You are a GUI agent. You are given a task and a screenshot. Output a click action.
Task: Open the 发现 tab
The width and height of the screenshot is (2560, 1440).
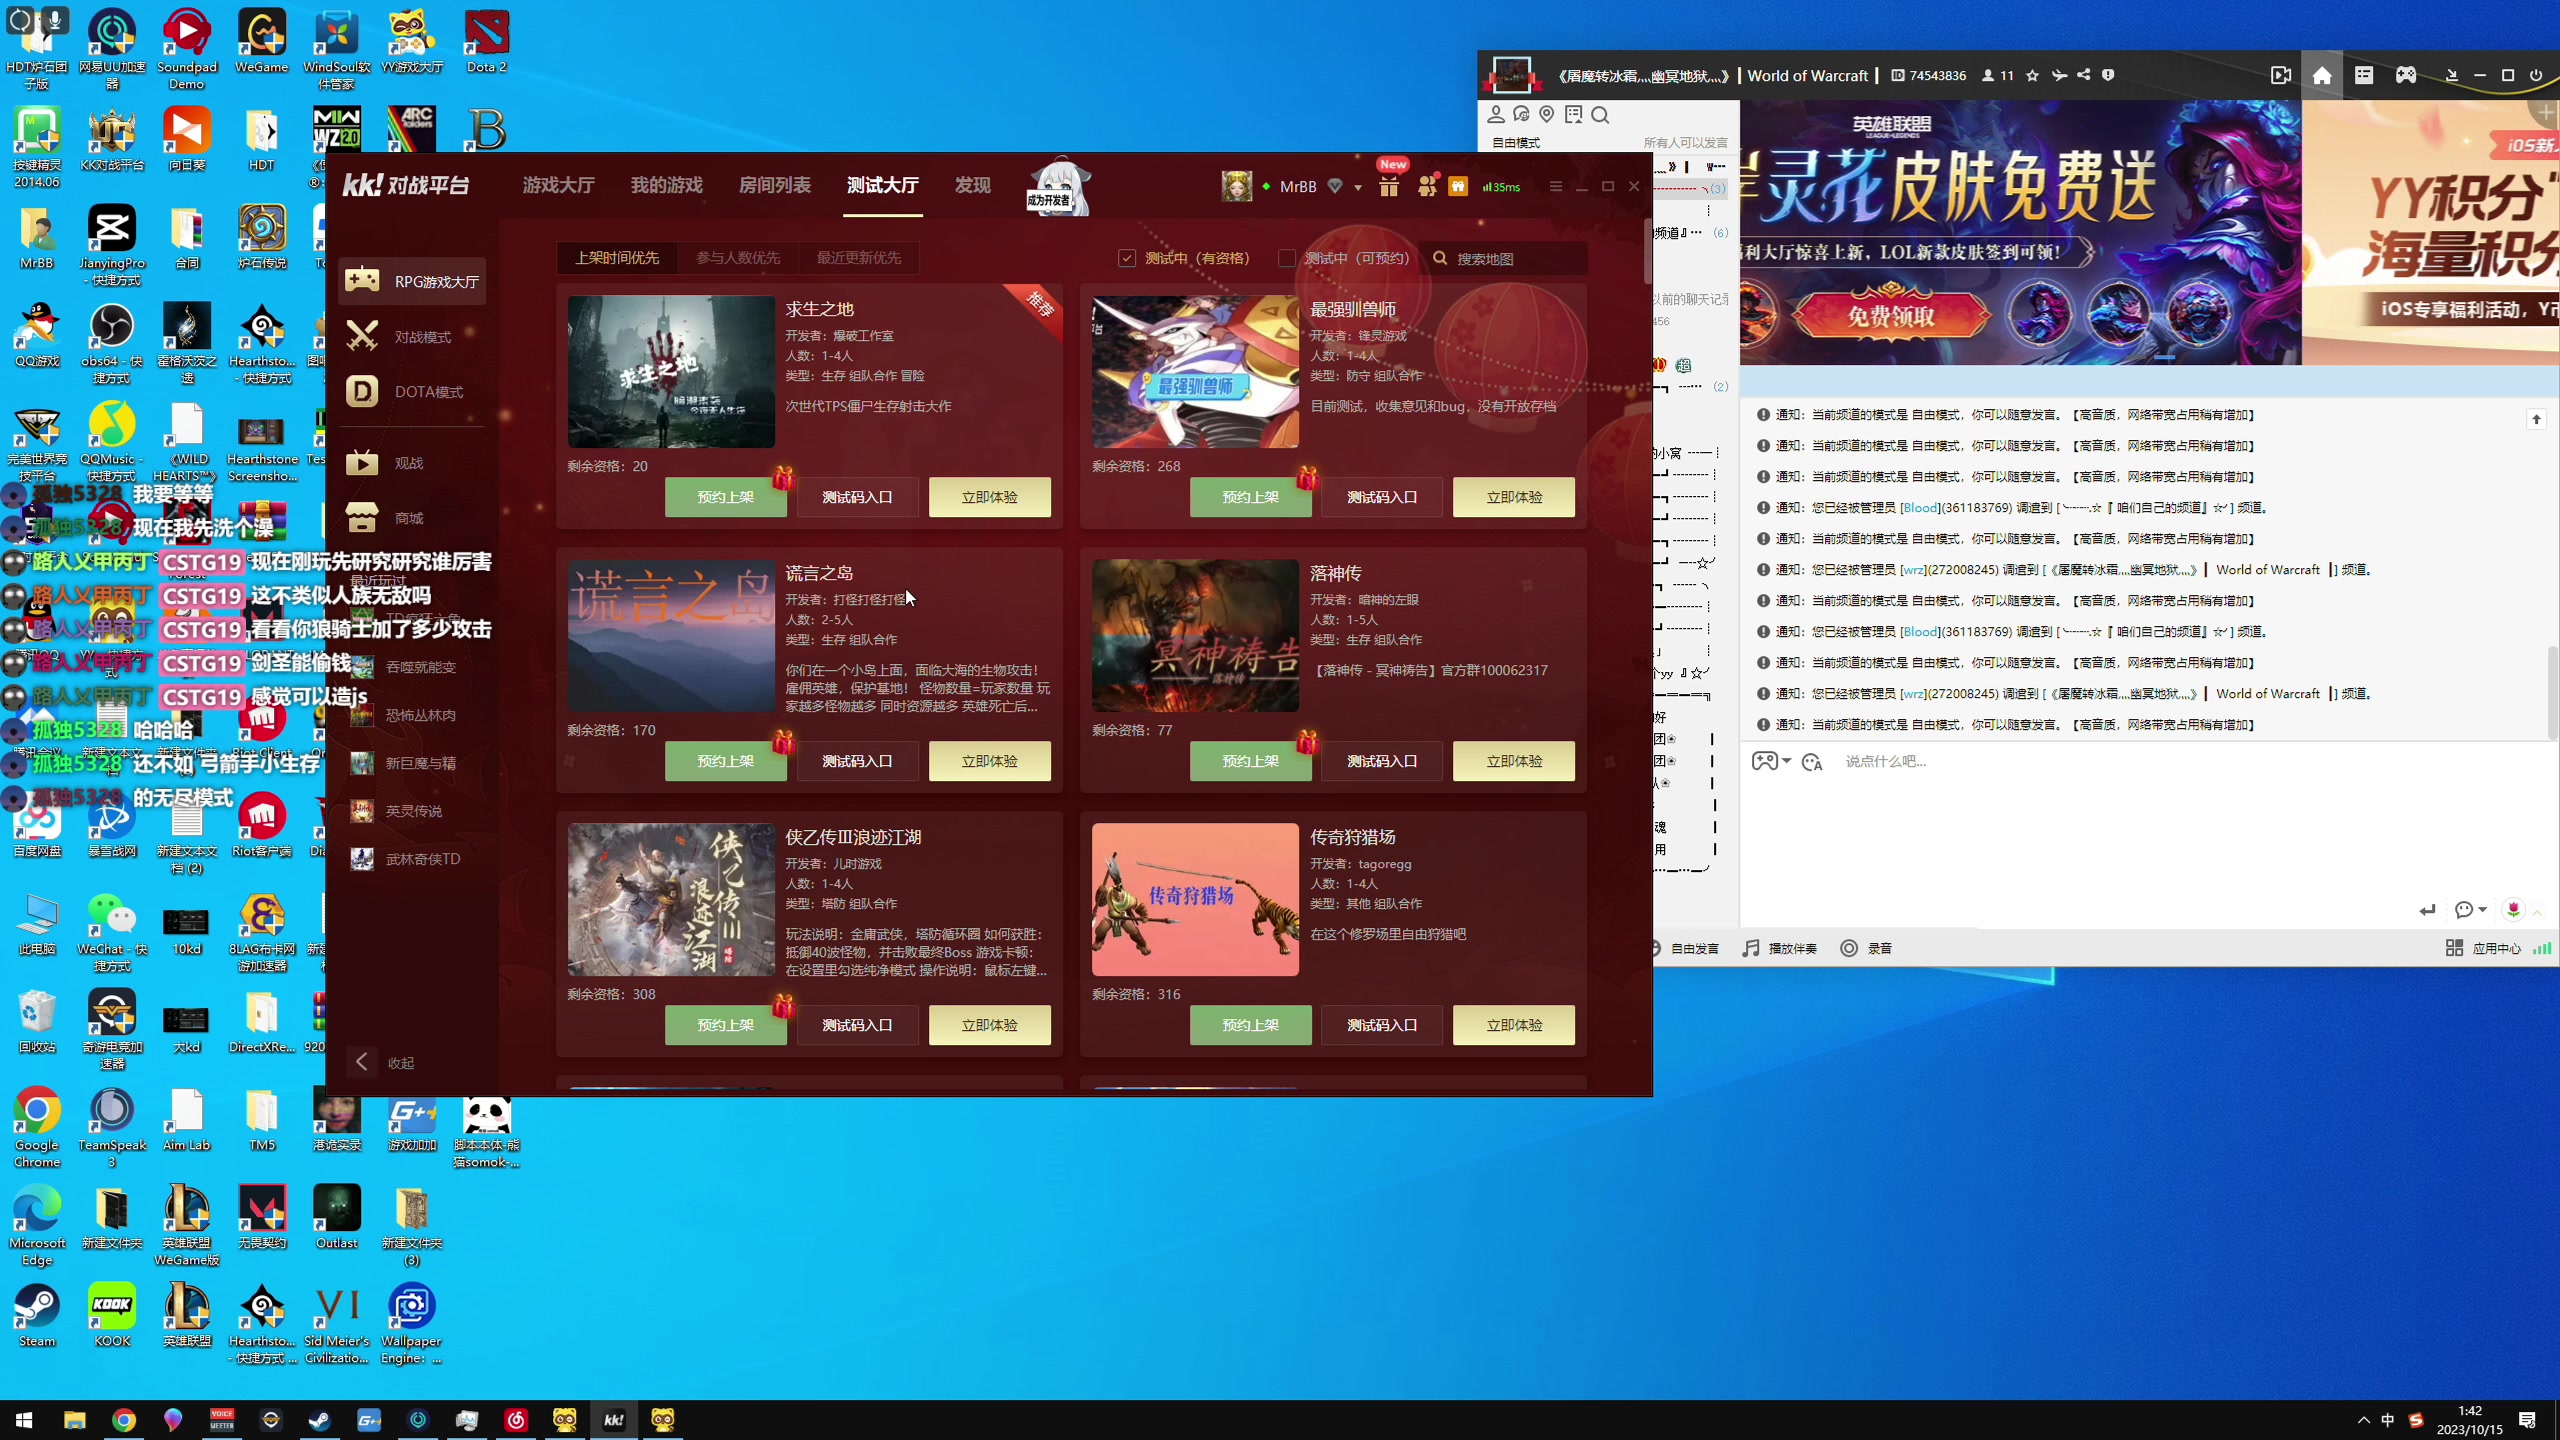point(972,186)
